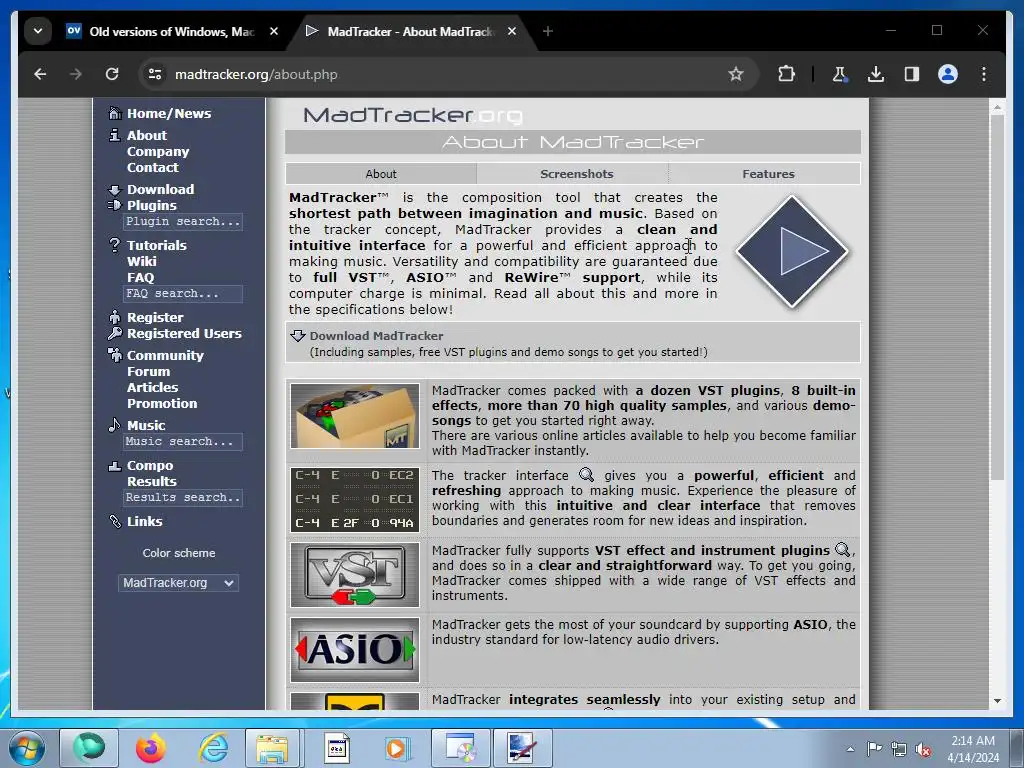This screenshot has width=1024, height=768.
Task: Click the Results search field
Action: click(x=183, y=498)
